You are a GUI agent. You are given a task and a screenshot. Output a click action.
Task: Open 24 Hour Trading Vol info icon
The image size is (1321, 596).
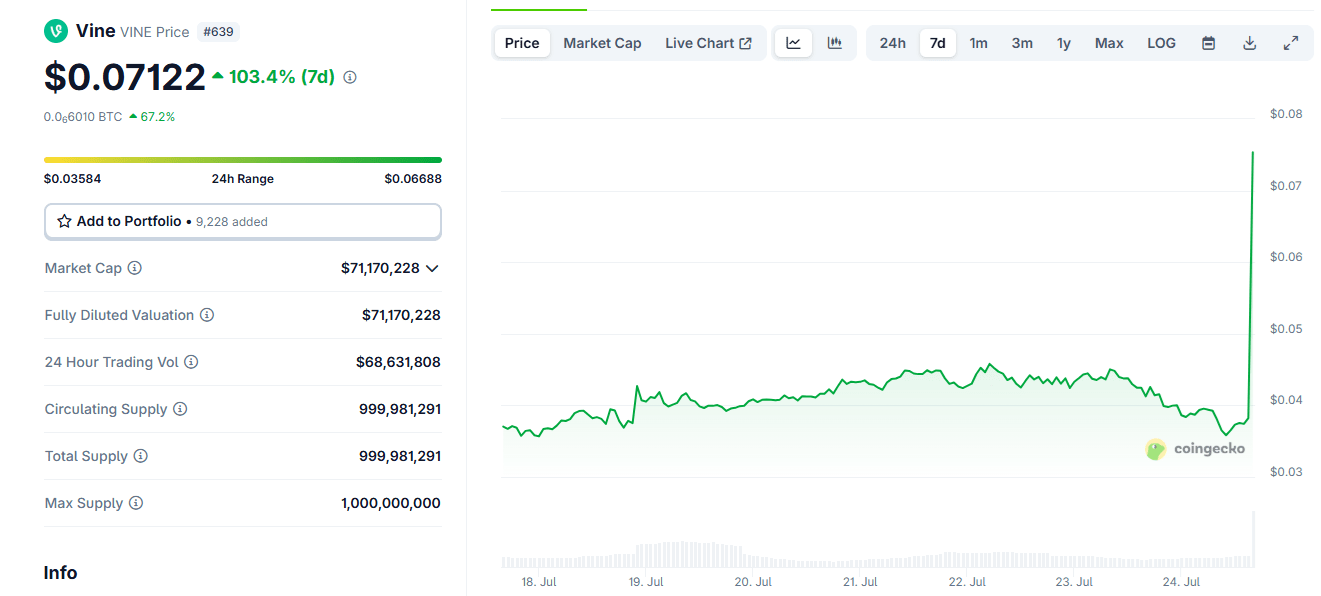(191, 362)
